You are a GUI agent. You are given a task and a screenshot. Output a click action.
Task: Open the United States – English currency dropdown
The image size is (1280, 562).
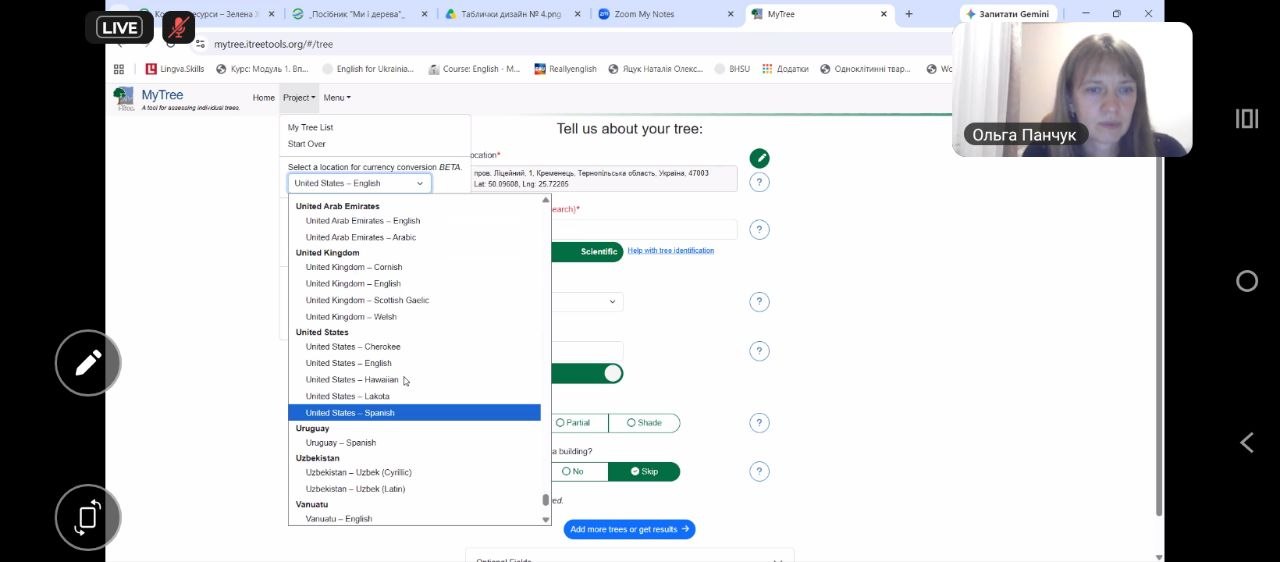[360, 183]
